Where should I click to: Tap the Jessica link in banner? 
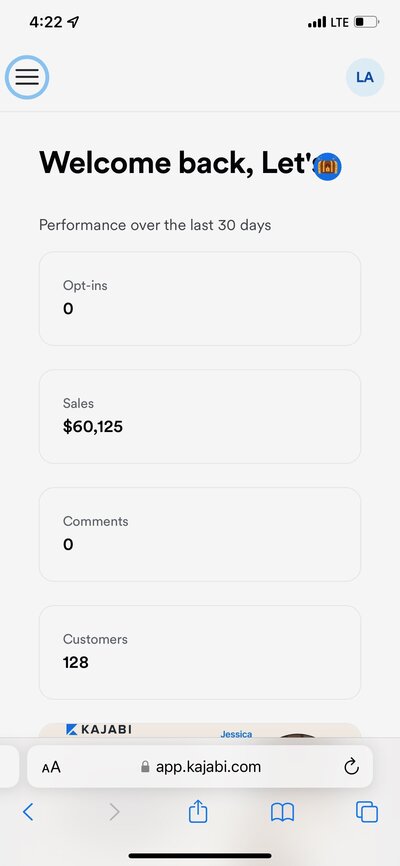(236, 734)
